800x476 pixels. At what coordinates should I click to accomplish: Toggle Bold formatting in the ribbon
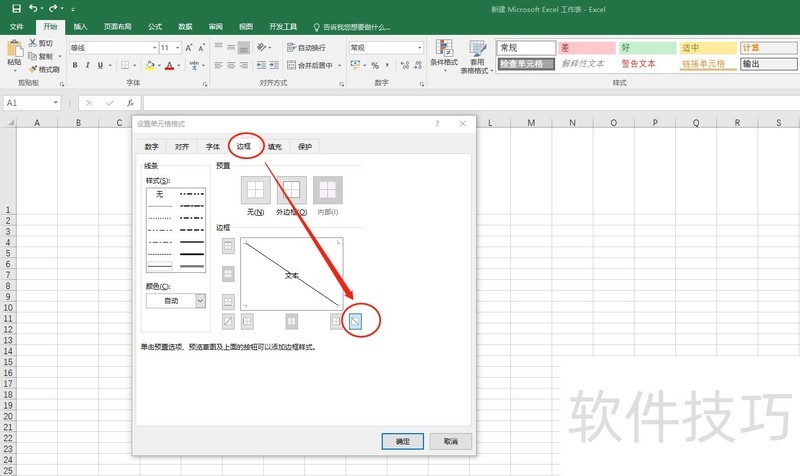75,65
